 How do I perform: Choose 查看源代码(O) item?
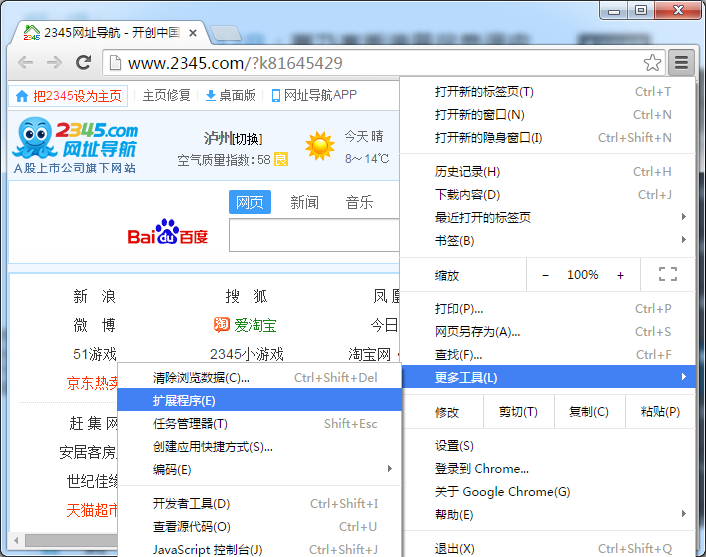click(259, 526)
